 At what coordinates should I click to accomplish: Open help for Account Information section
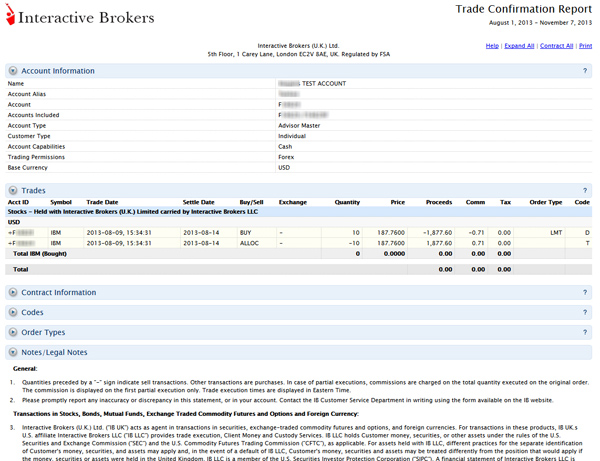point(585,71)
